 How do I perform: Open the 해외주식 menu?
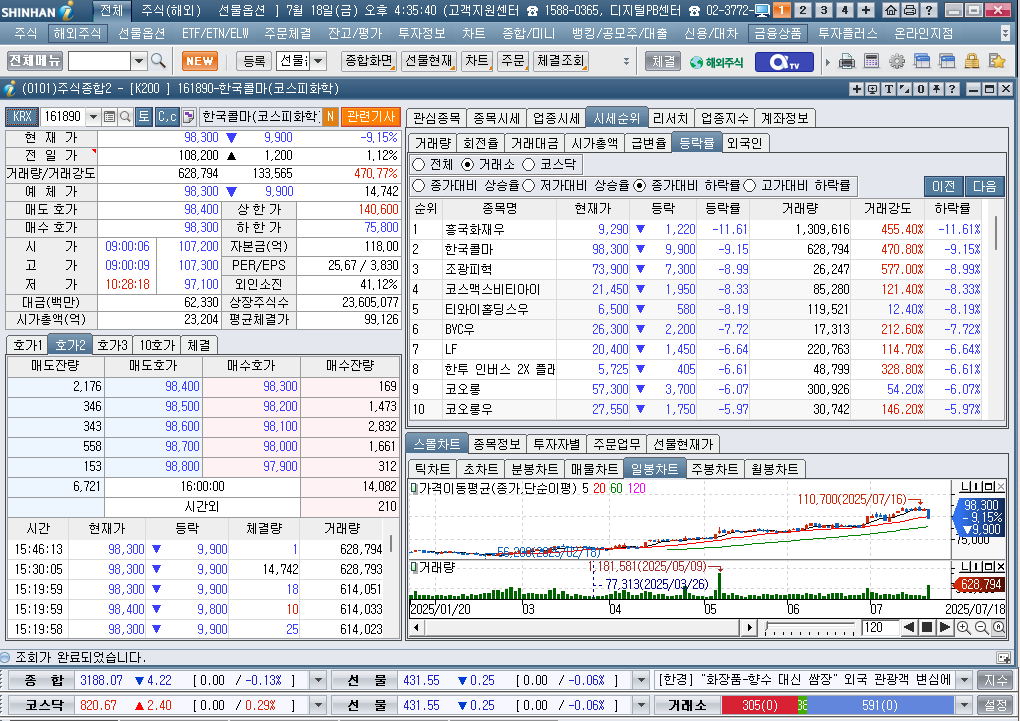coord(77,33)
